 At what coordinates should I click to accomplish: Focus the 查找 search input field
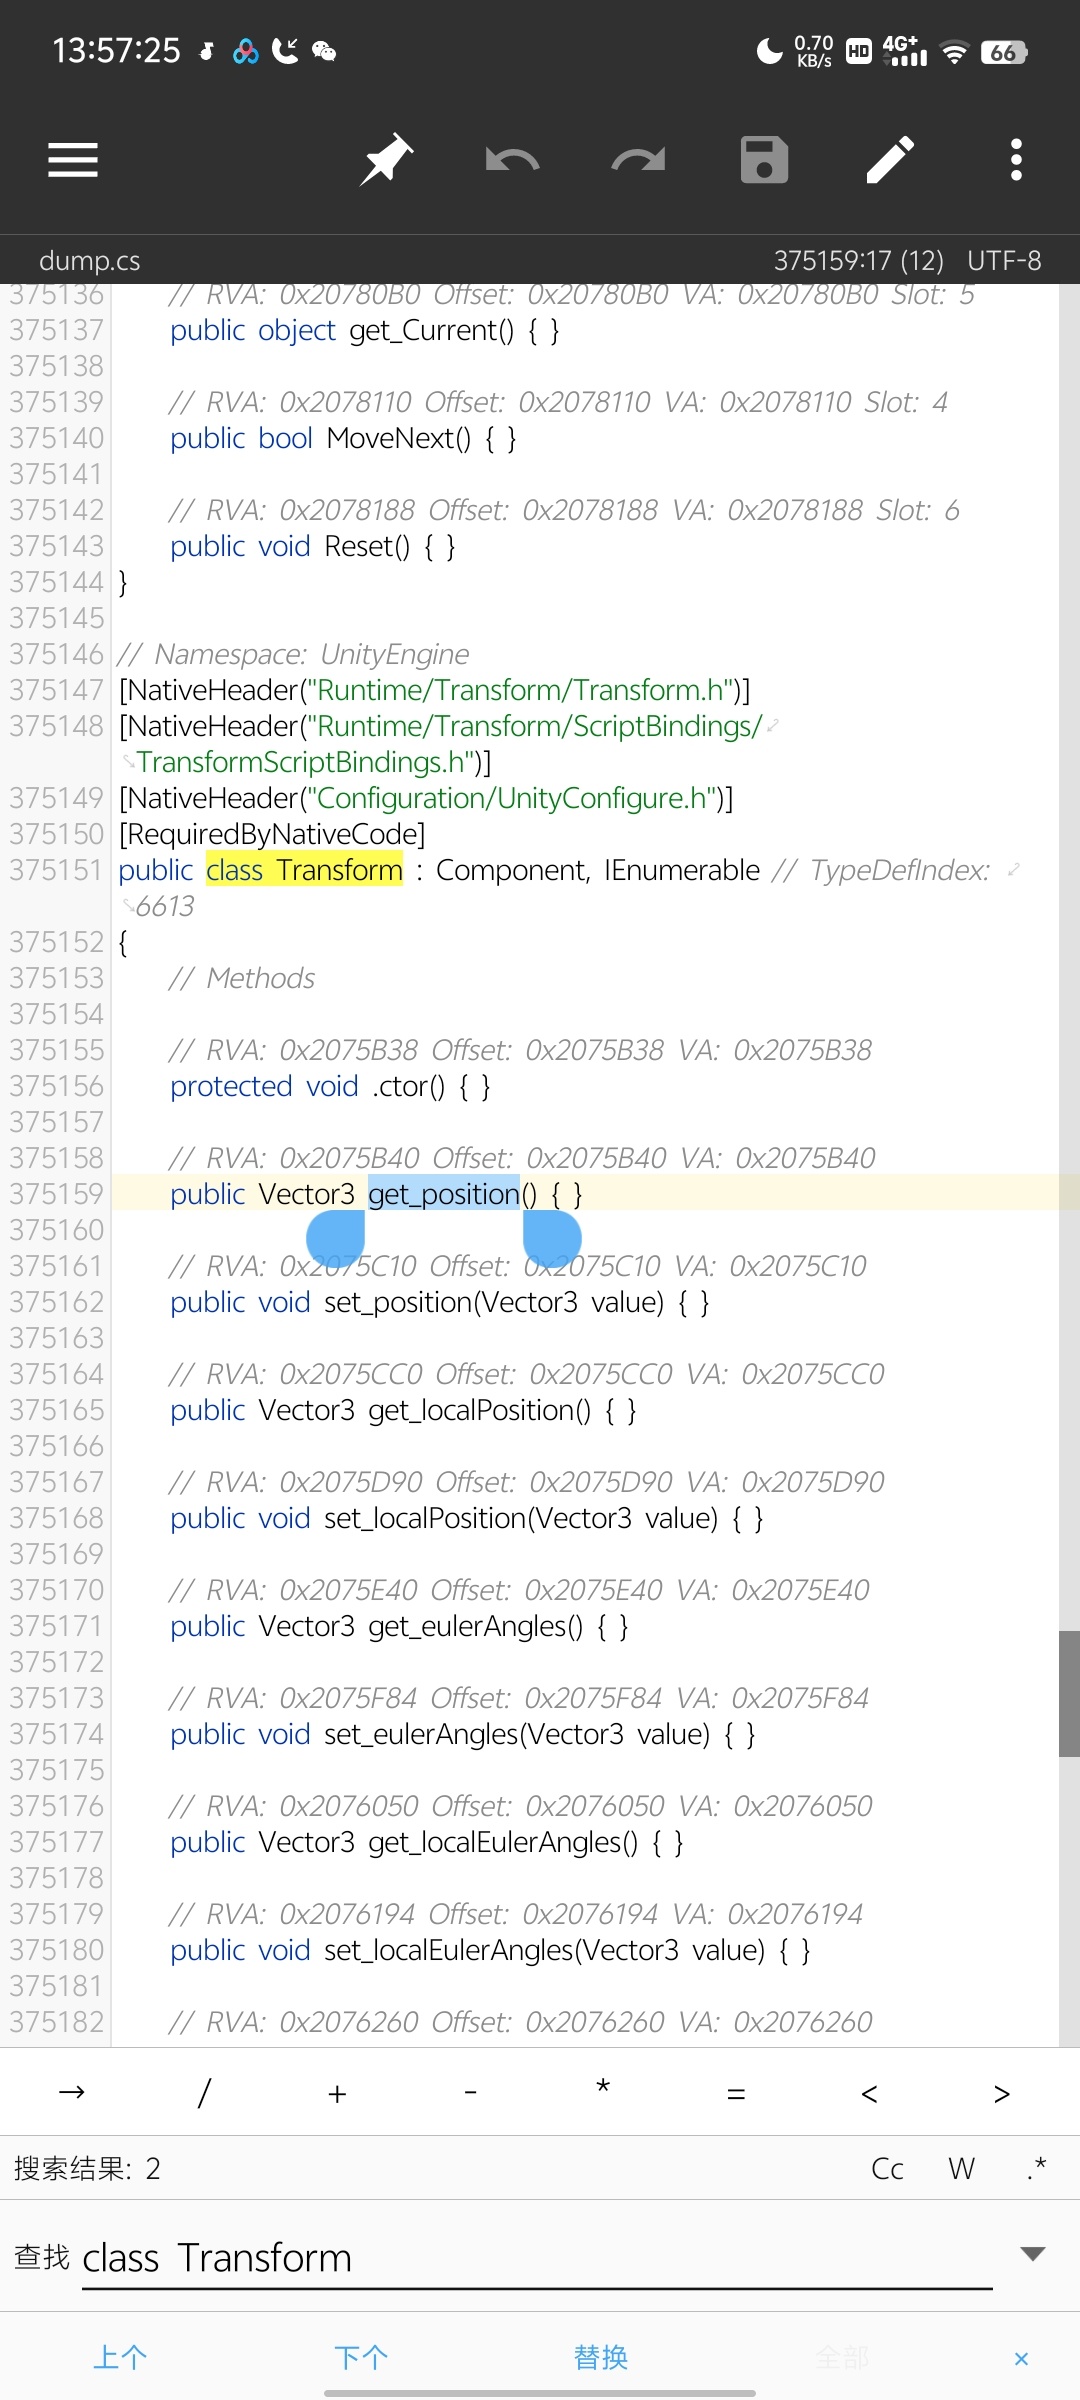[536, 2258]
